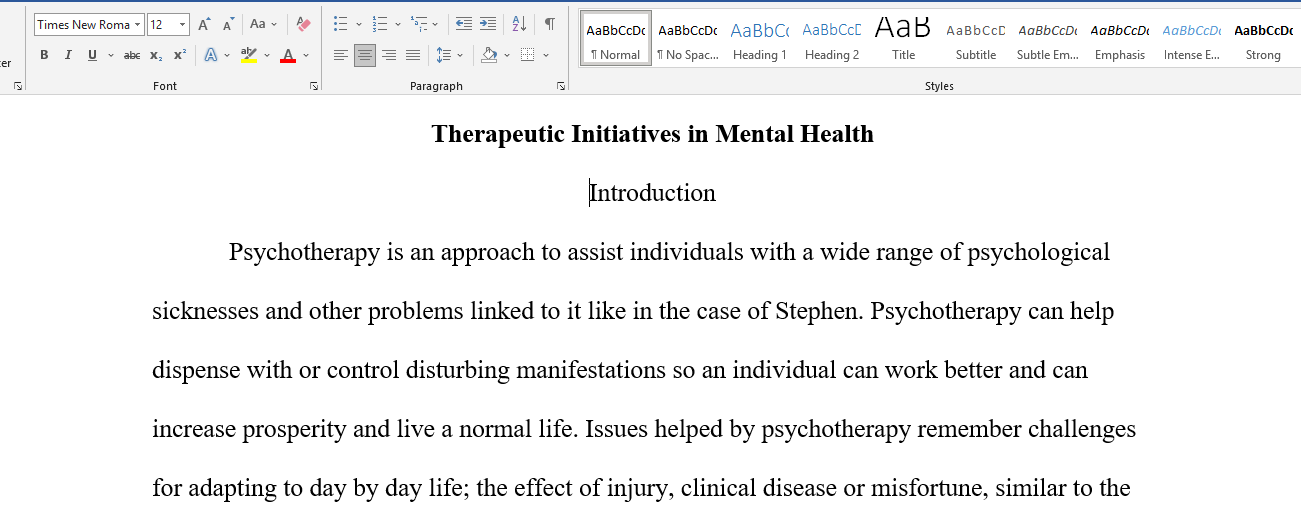Open Times New Roman font name dropdown

point(138,24)
